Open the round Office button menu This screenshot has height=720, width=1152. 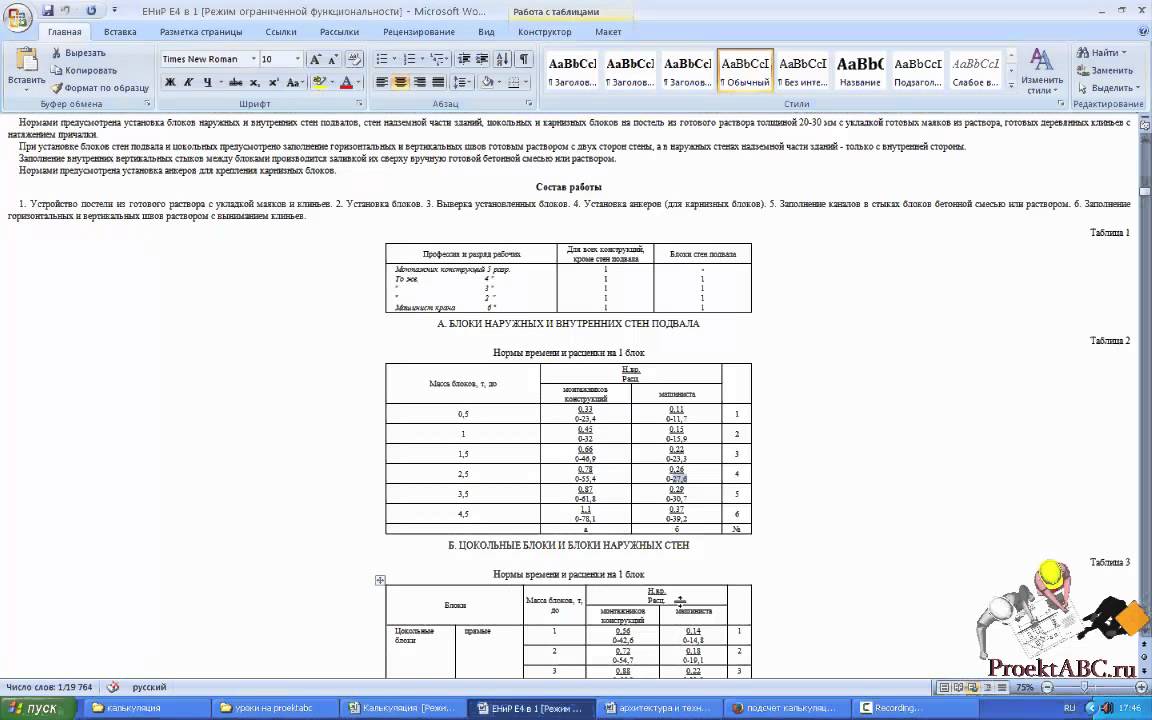(x=17, y=17)
